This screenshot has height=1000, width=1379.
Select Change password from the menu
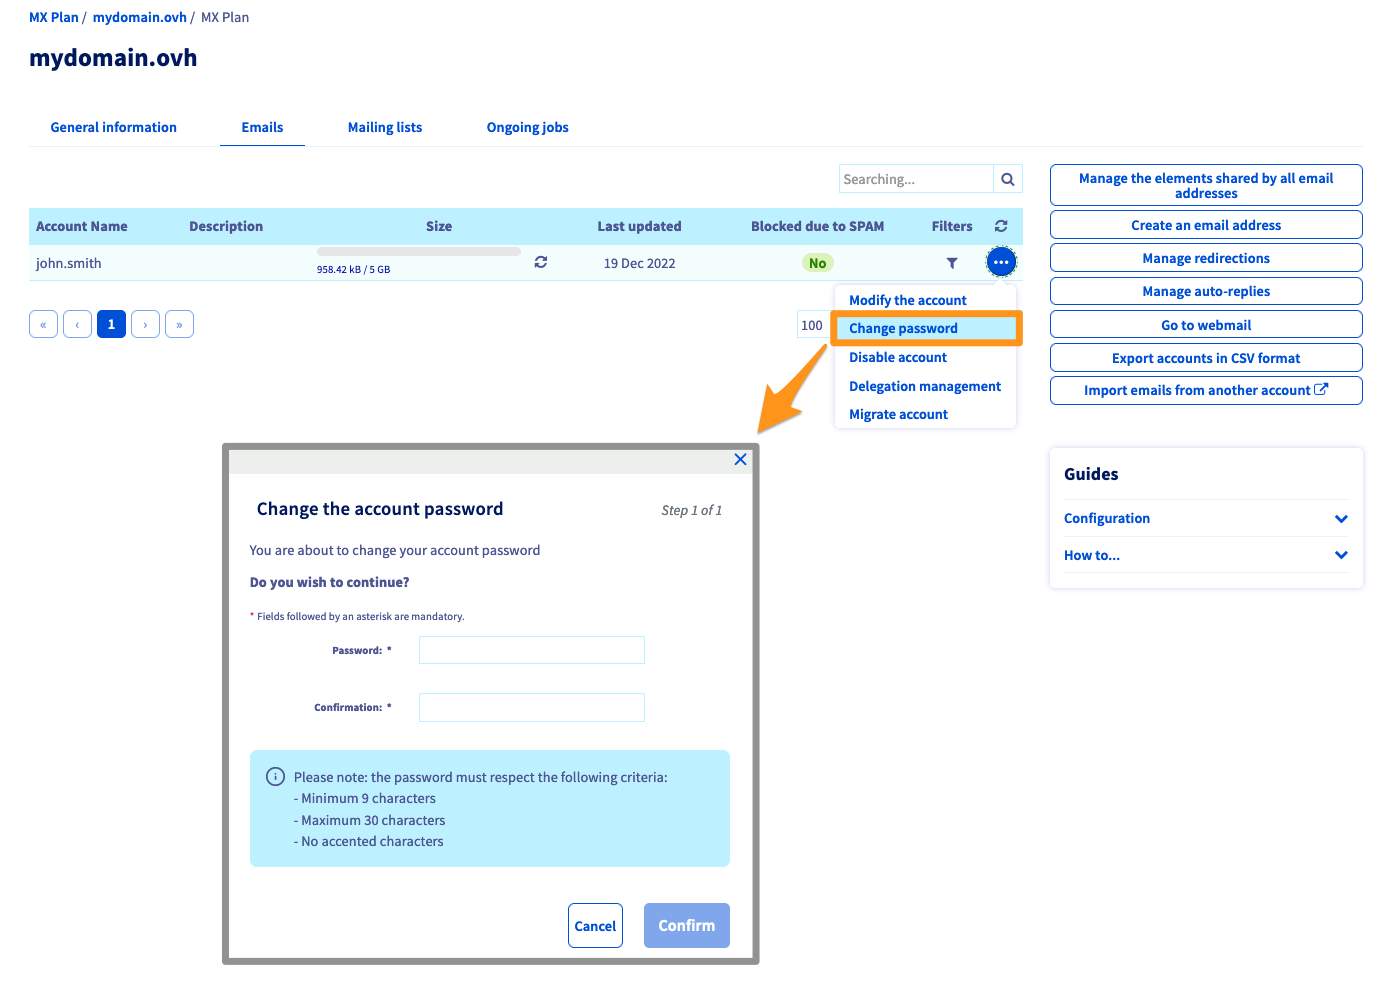(x=903, y=328)
